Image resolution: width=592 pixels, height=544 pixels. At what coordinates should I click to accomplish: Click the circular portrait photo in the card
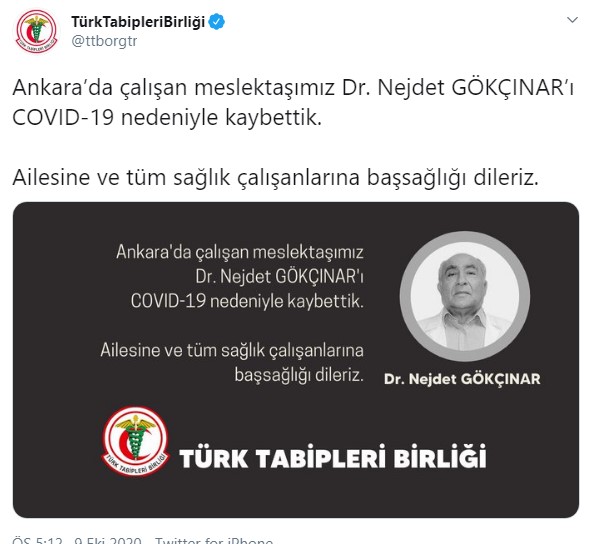pos(465,296)
